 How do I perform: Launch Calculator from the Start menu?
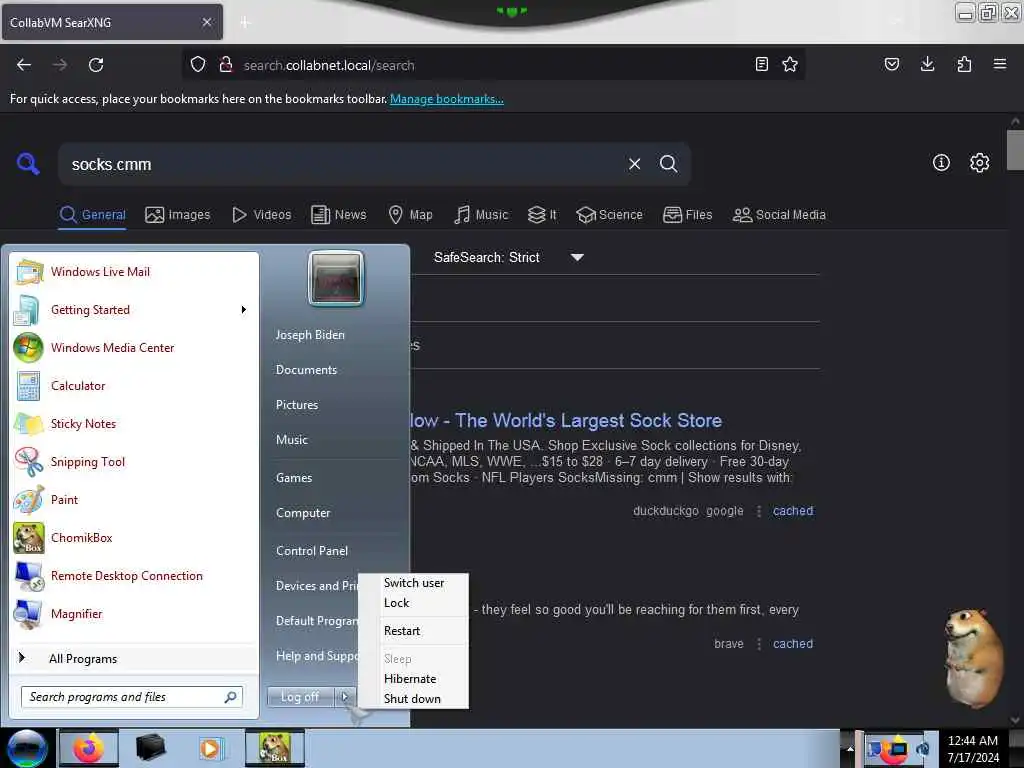tap(135, 386)
